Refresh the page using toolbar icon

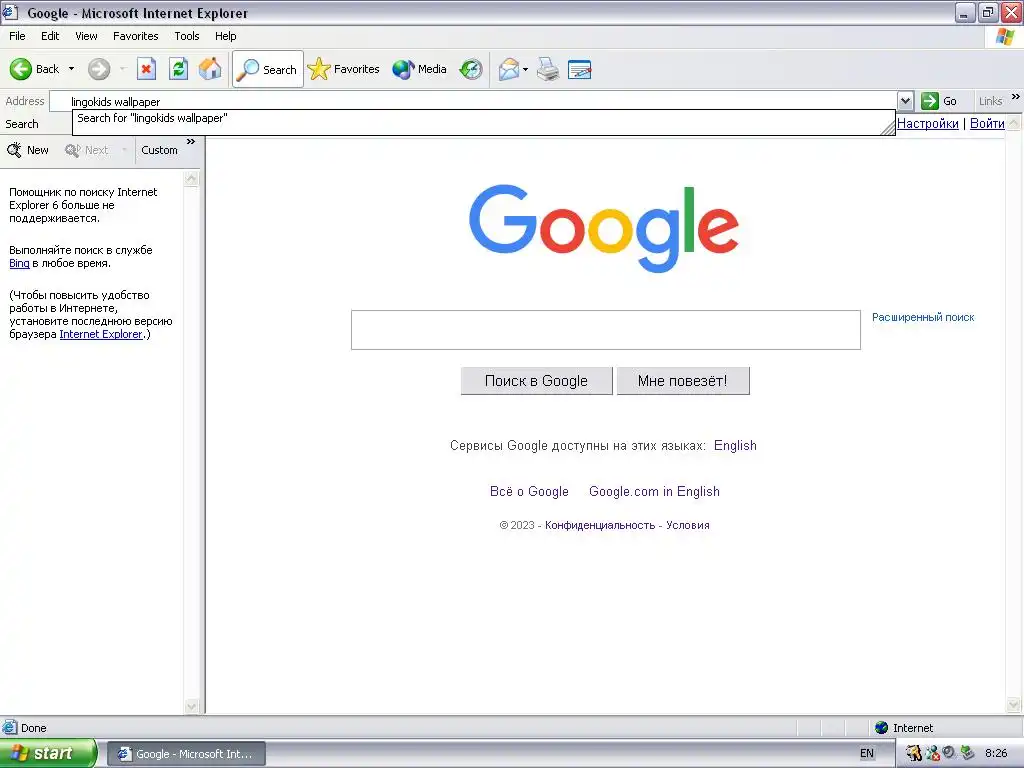178,69
